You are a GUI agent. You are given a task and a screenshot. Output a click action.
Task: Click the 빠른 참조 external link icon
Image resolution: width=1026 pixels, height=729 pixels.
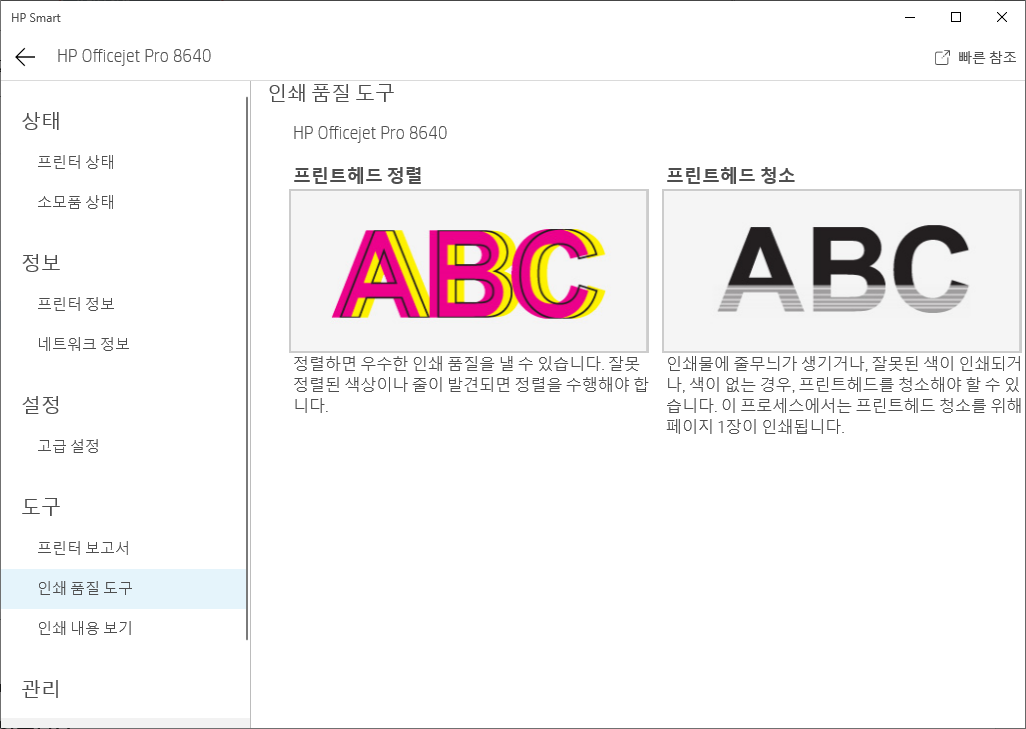[942, 58]
